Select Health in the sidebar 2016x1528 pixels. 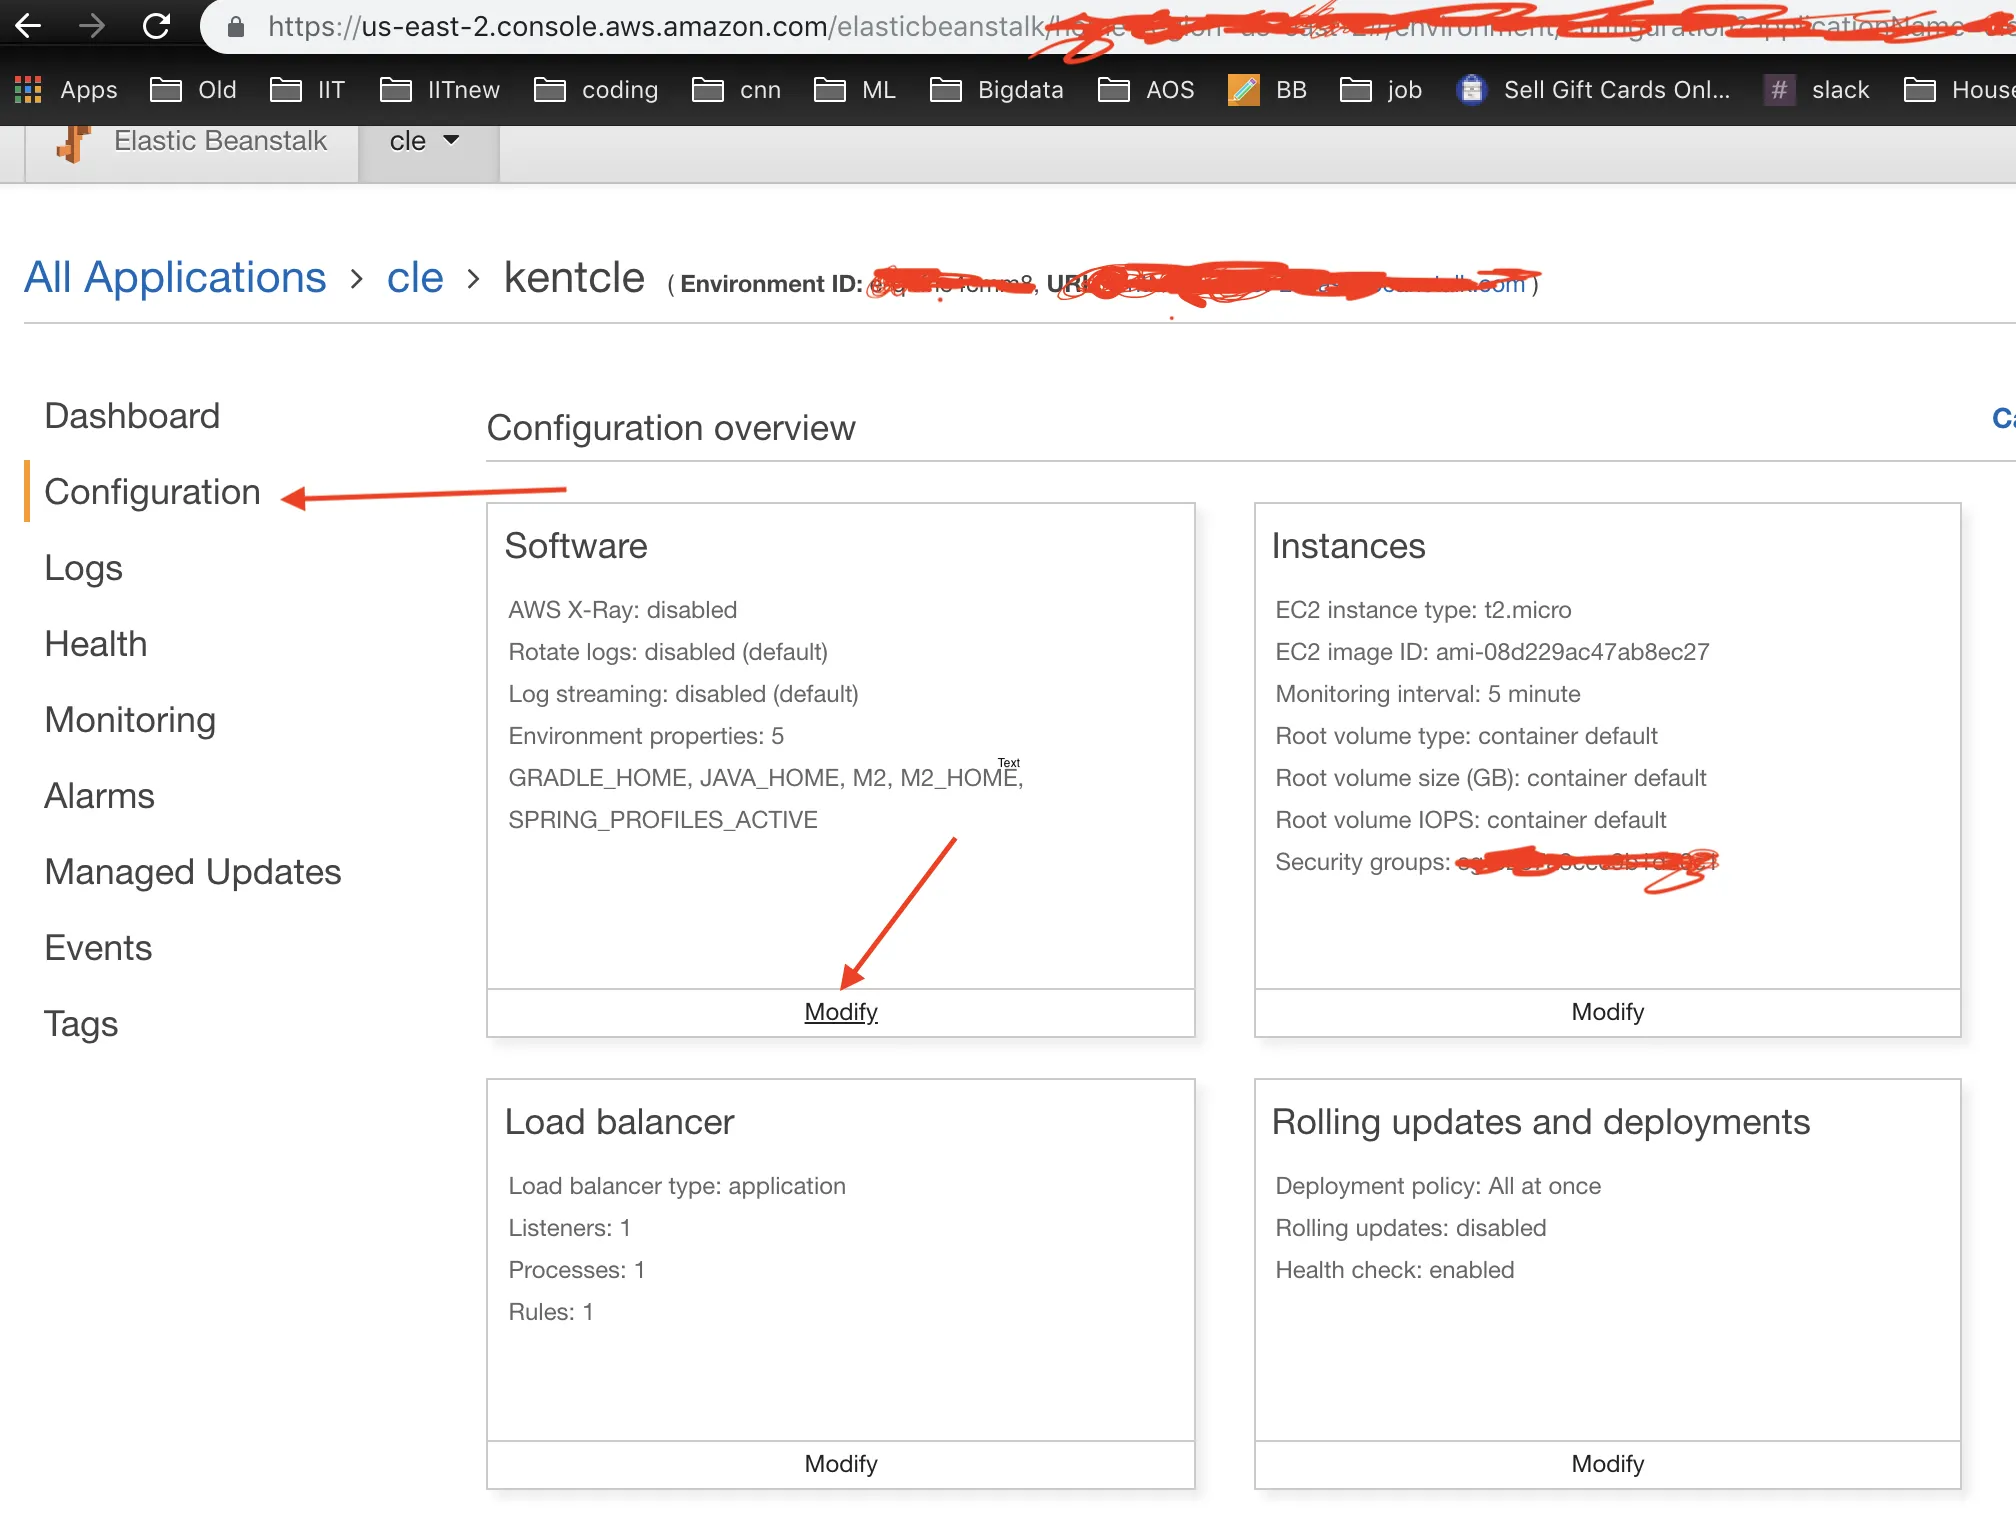tap(96, 644)
